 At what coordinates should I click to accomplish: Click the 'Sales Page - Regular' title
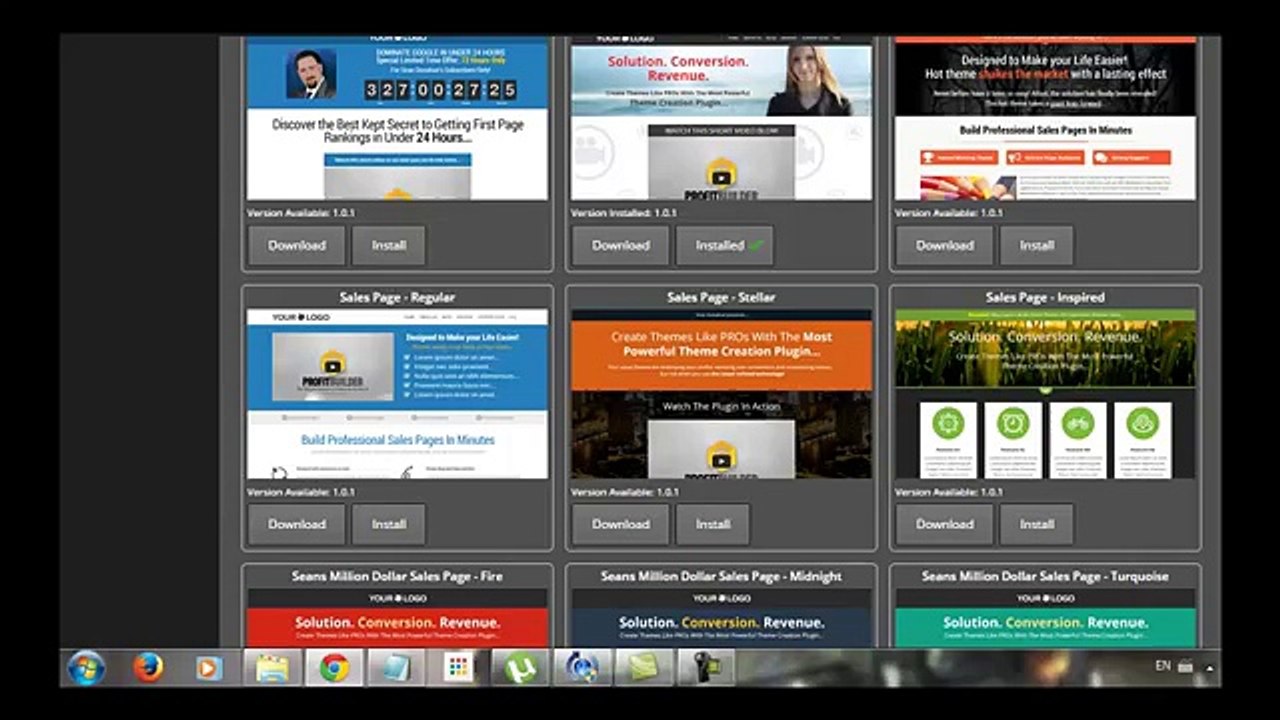pos(397,297)
